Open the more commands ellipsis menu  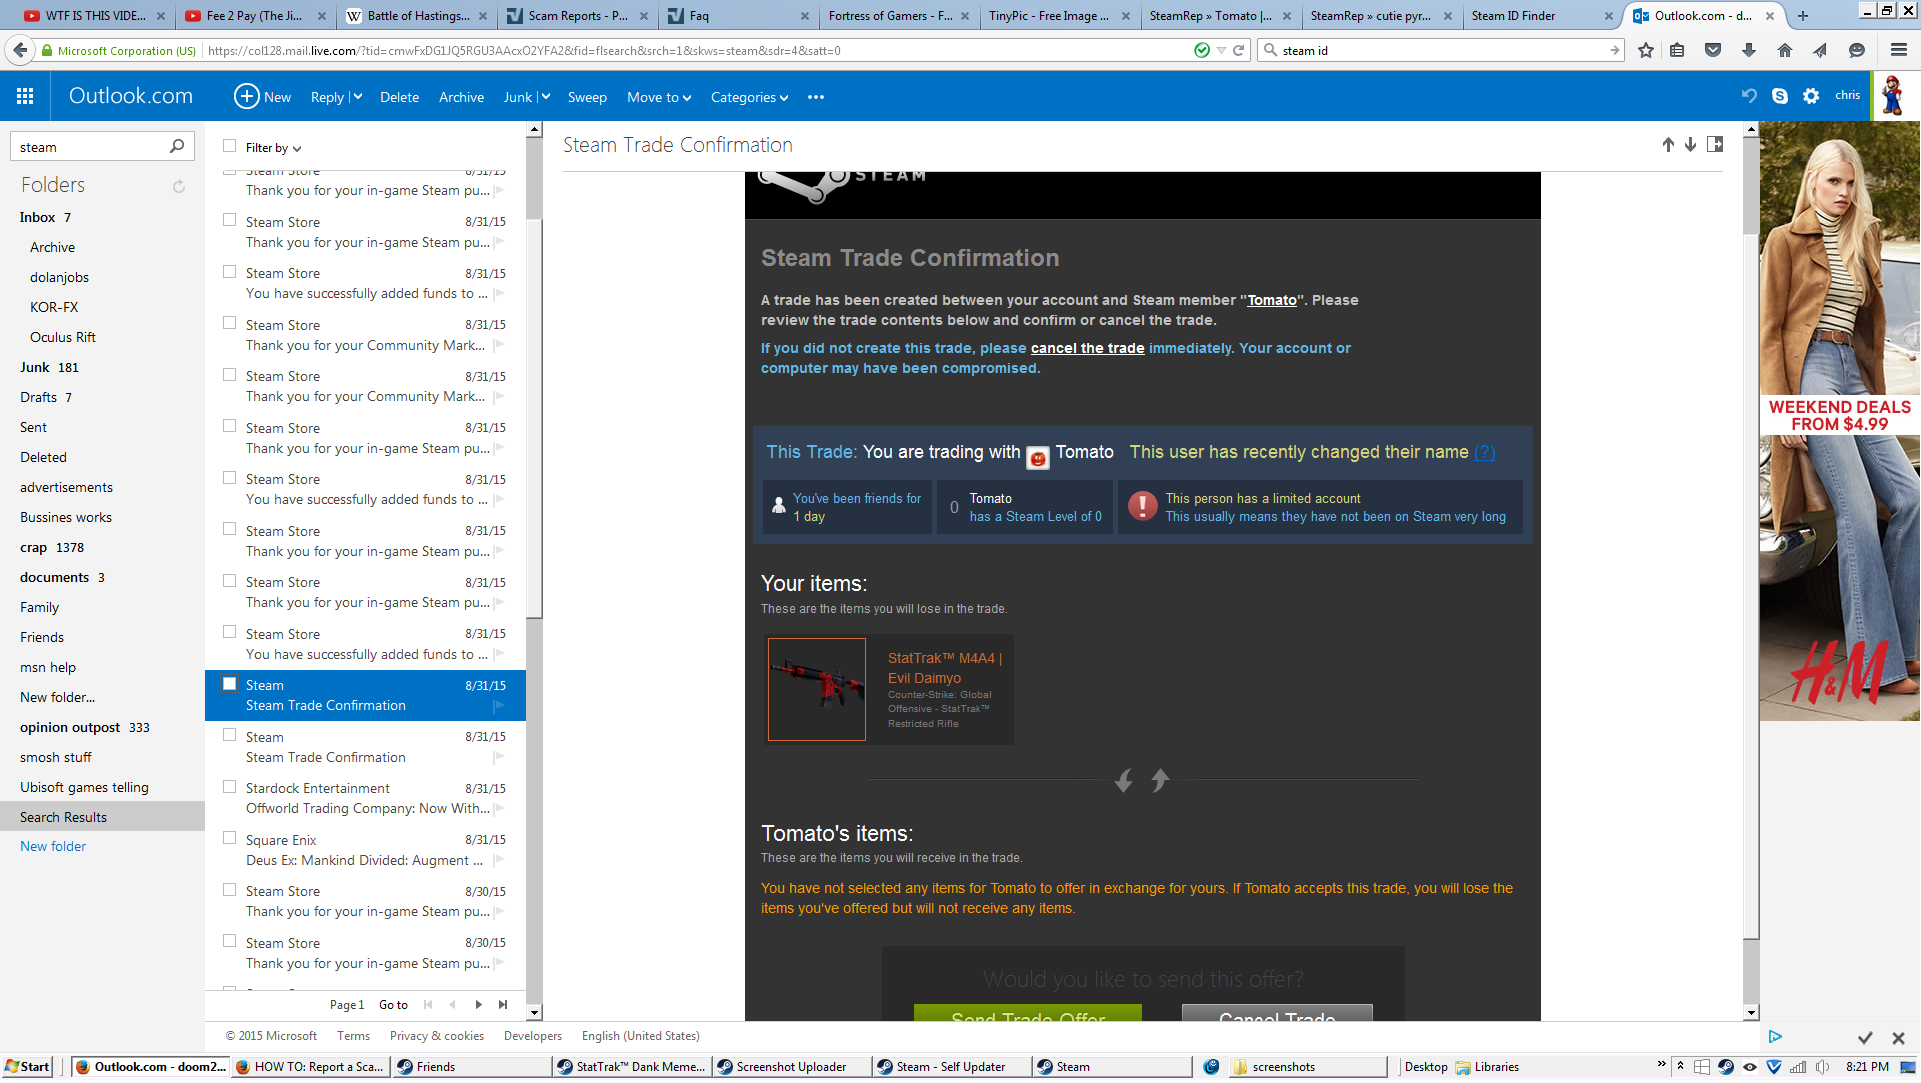(816, 97)
